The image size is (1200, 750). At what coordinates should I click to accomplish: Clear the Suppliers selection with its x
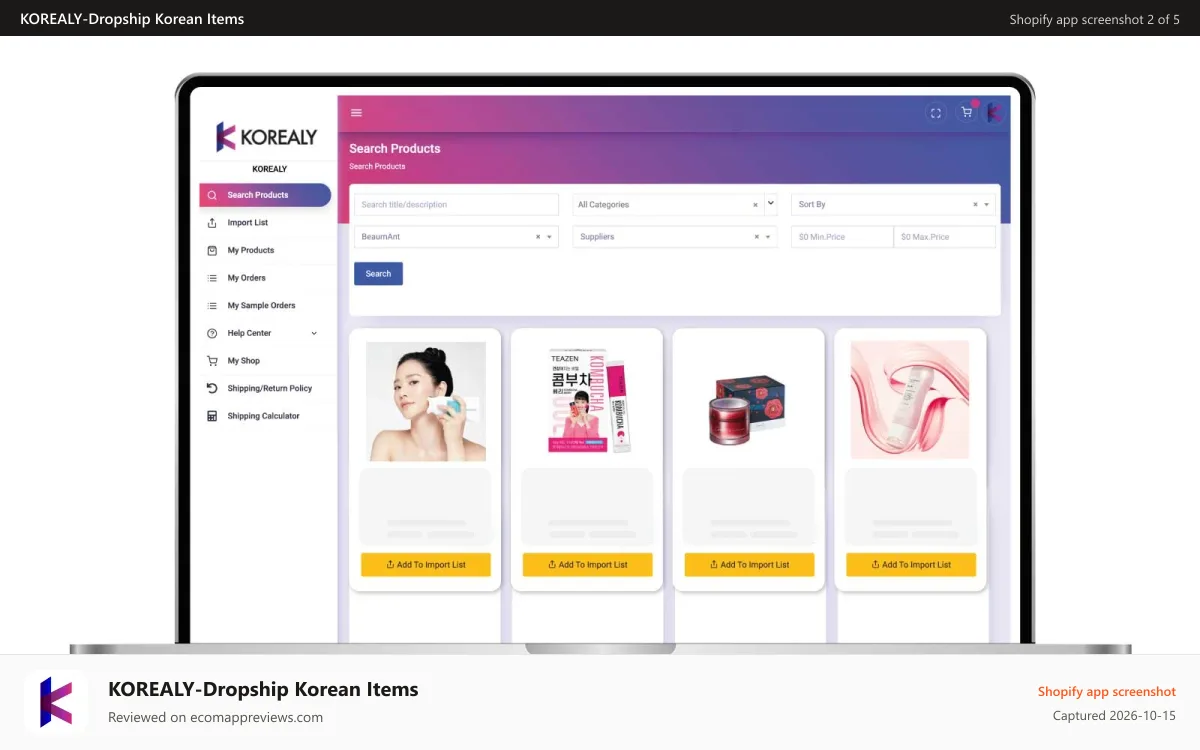pos(756,237)
